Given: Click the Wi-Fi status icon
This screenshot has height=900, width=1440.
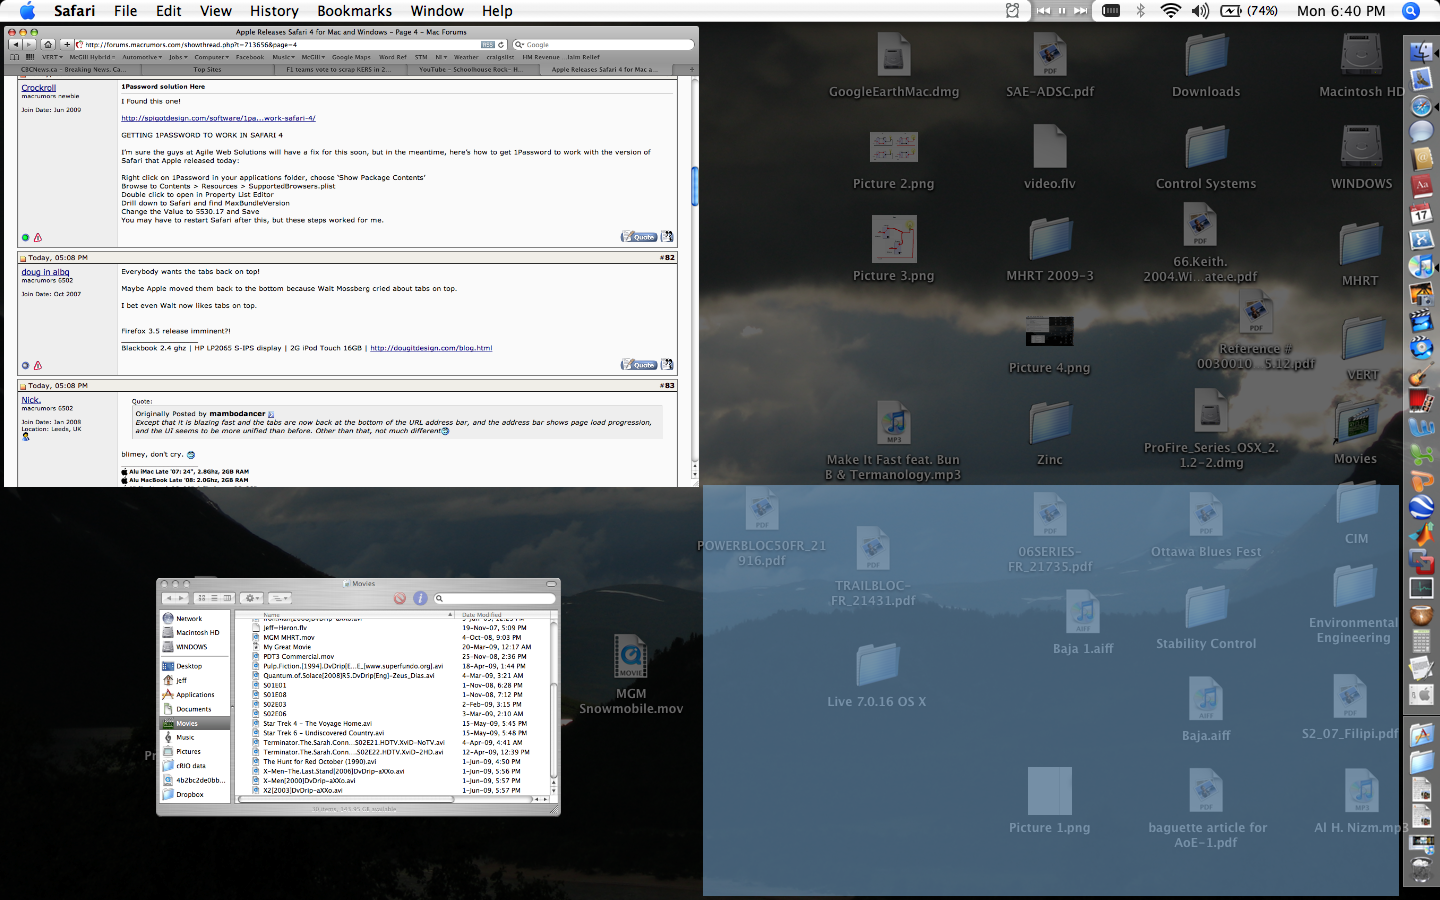Looking at the screenshot, I should click(1170, 11).
